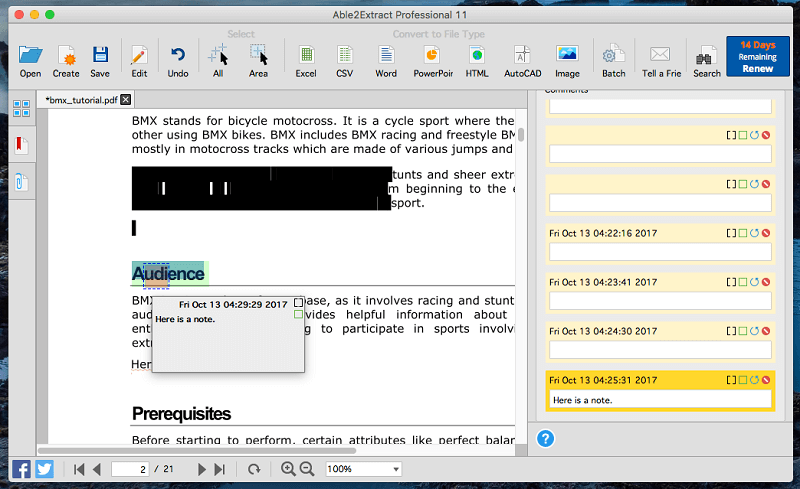Delete the 04:22:16 comment
Viewport: 800px width, 489px height.
766,233
